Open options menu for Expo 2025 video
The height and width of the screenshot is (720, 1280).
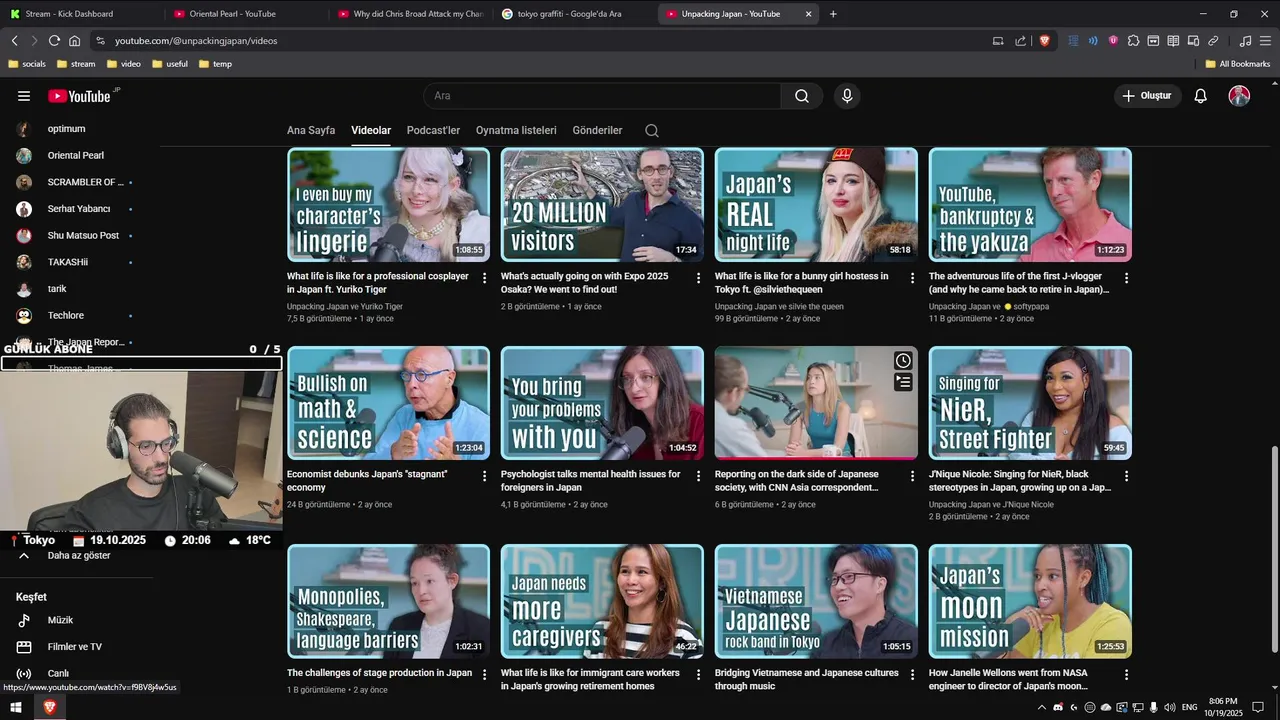698,278
